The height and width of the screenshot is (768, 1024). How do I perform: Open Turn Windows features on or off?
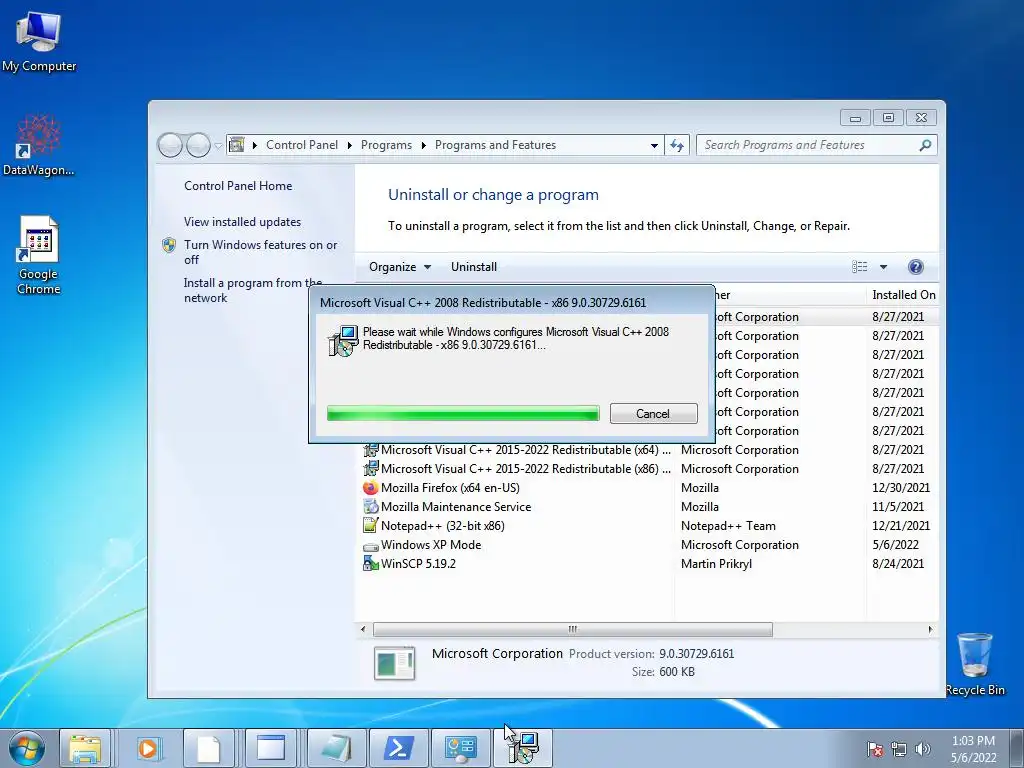[x=260, y=252]
